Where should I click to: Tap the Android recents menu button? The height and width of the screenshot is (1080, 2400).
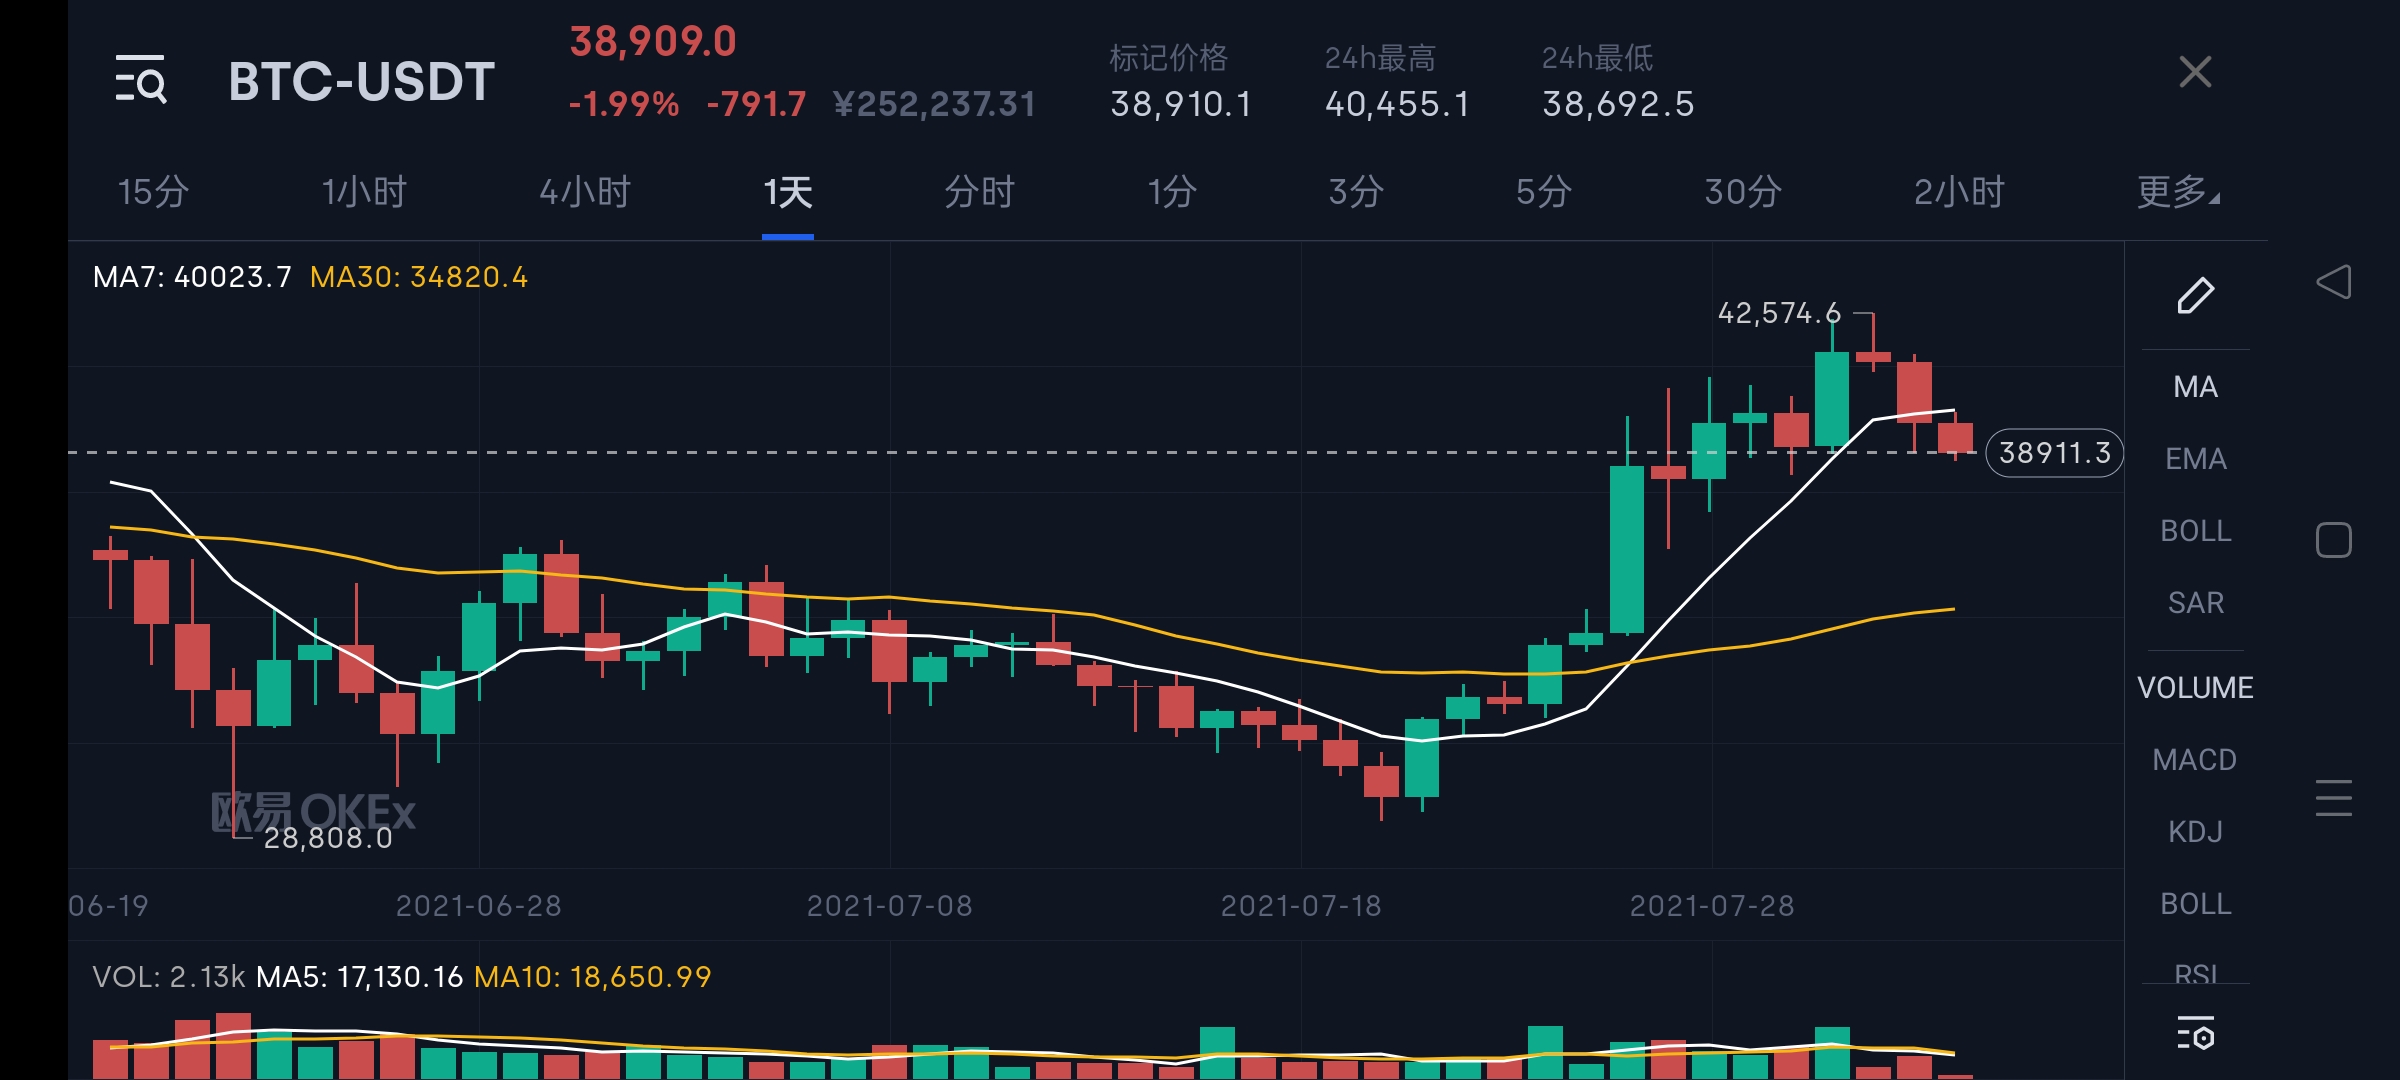point(2333,798)
